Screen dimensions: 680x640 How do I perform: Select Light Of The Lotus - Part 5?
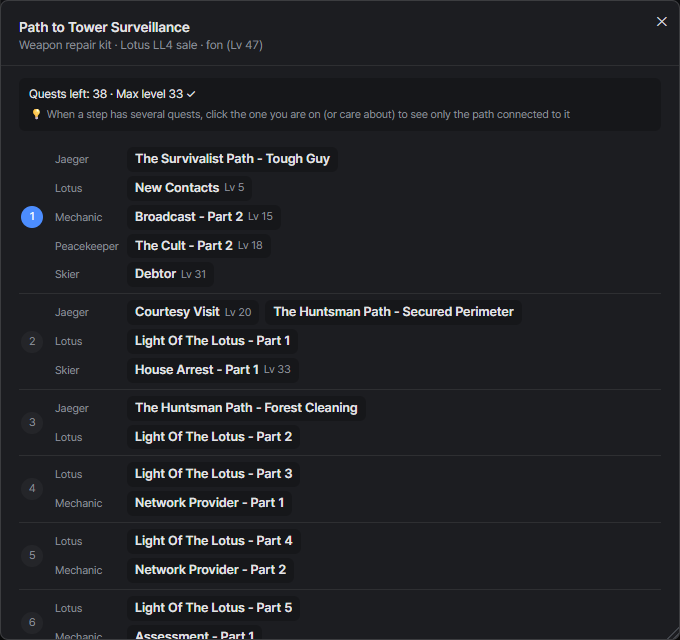click(x=213, y=608)
